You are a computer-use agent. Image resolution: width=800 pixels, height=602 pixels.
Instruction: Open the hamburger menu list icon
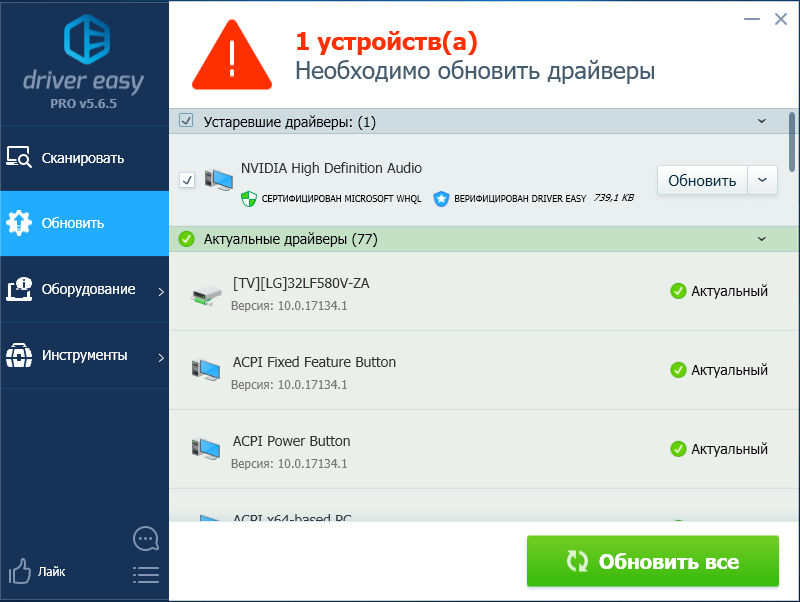tap(146, 575)
